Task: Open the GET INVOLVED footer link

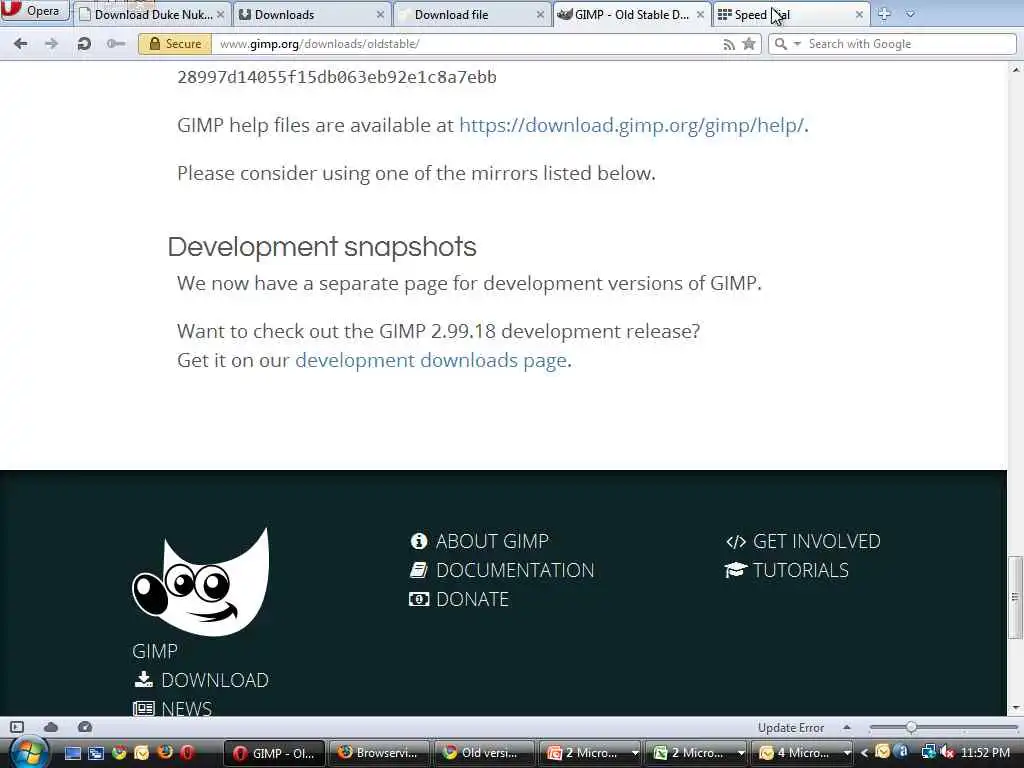Action: [x=816, y=541]
